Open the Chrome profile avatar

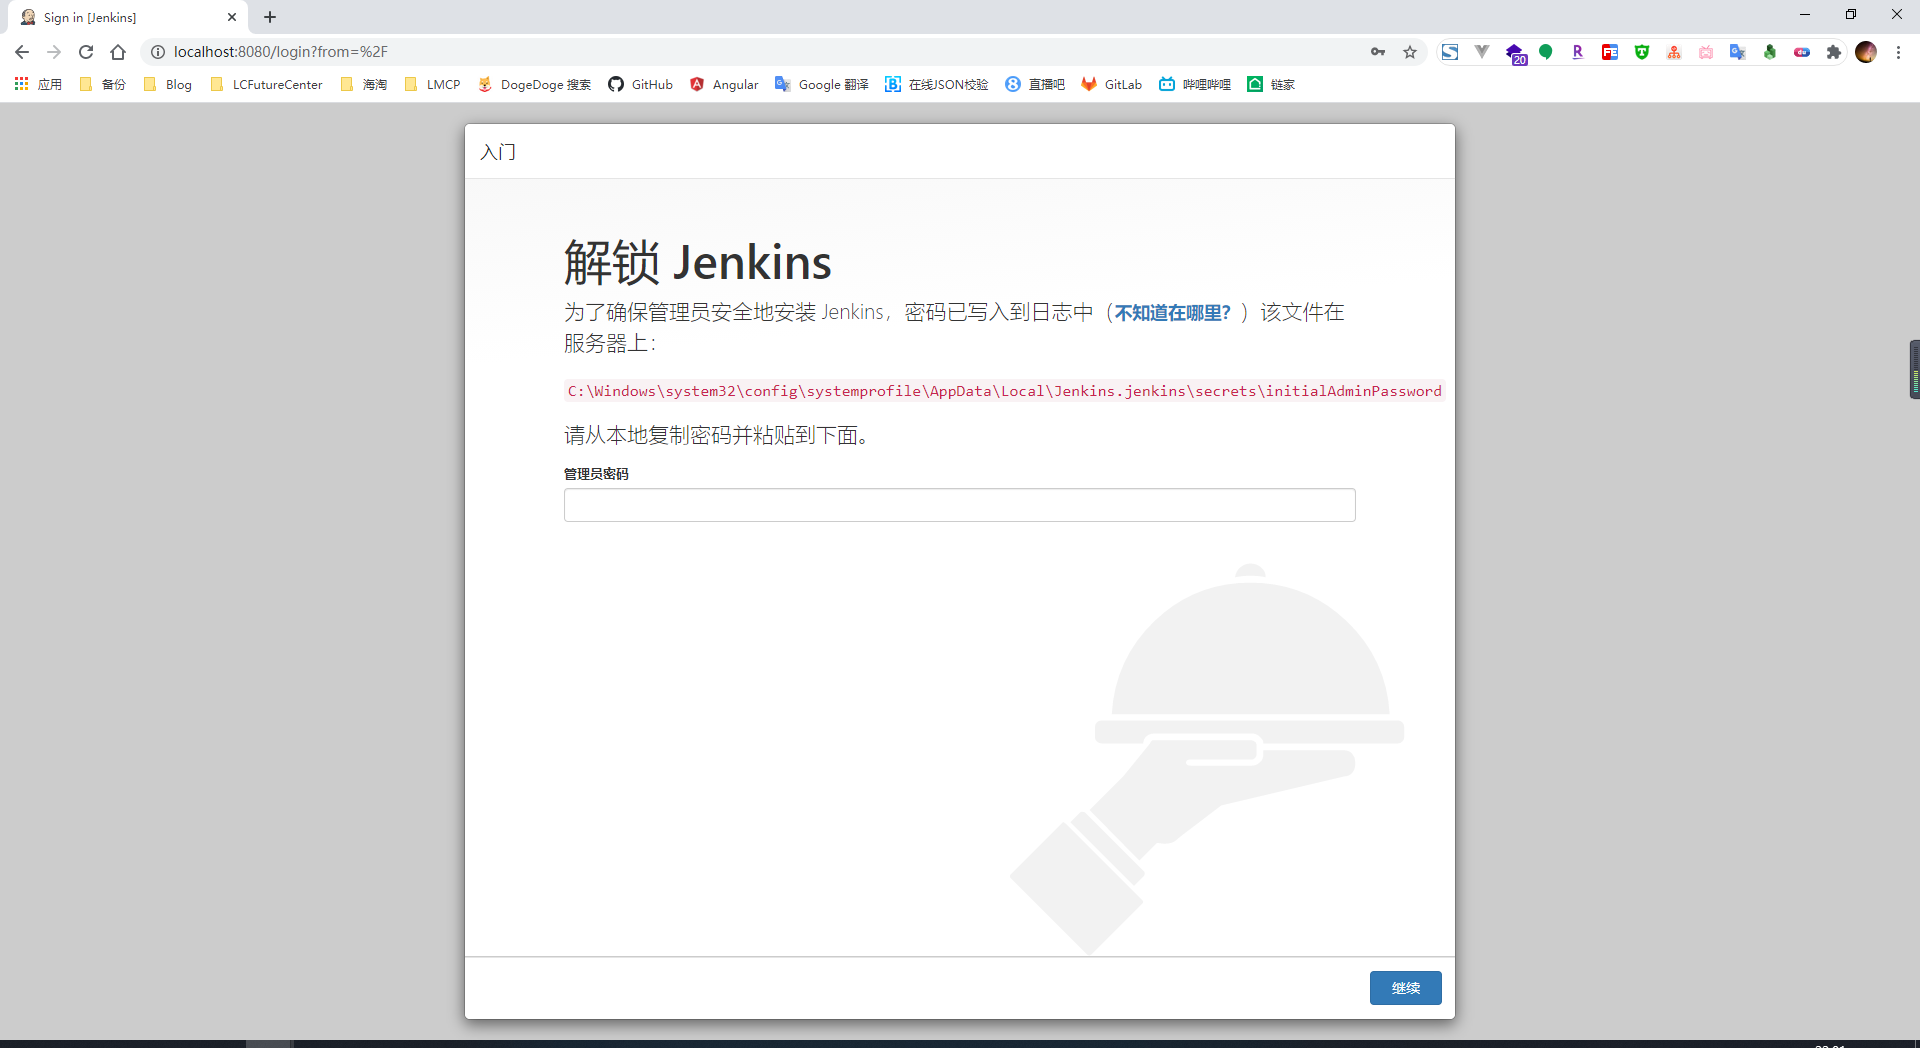1866,52
